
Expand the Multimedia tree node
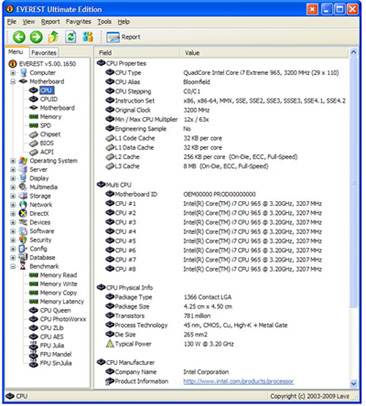tap(13, 187)
